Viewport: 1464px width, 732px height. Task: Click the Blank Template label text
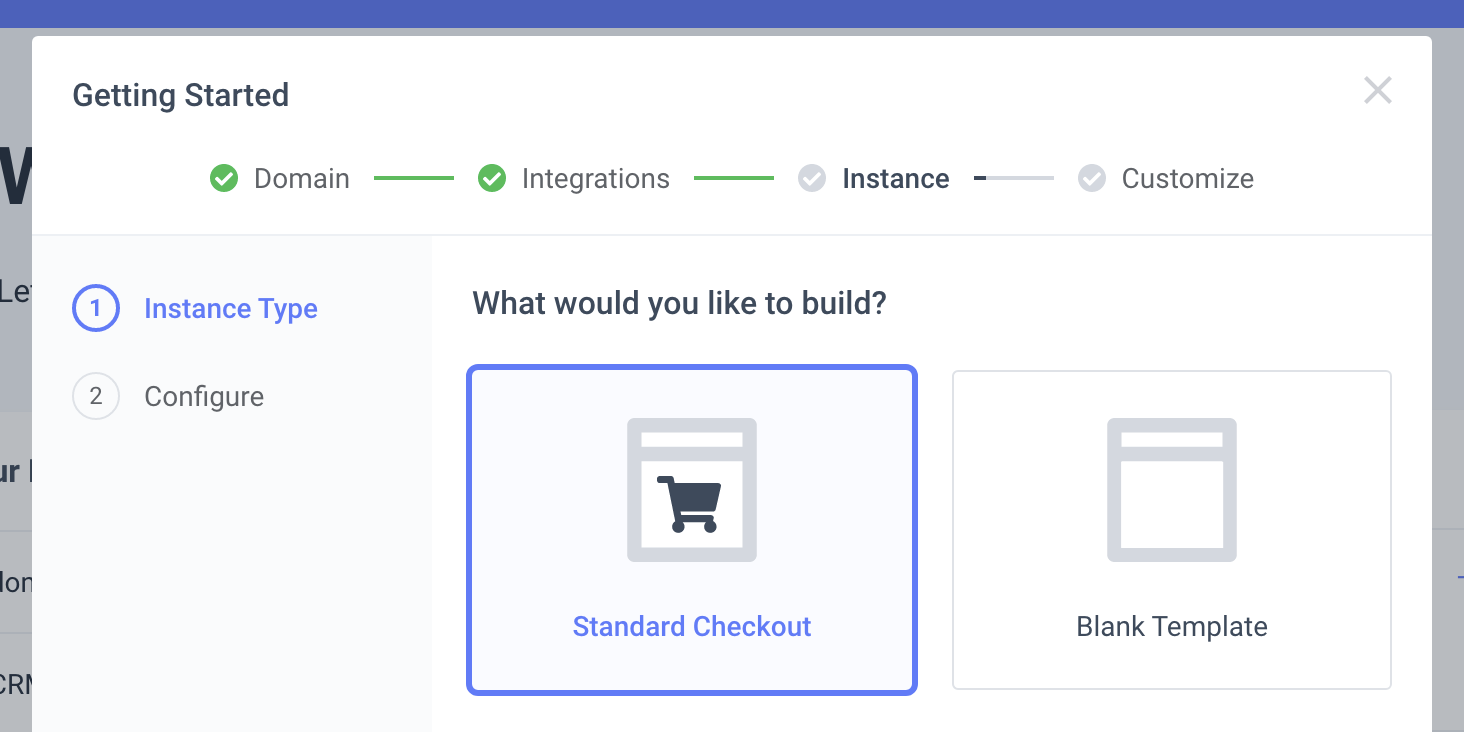click(1171, 627)
